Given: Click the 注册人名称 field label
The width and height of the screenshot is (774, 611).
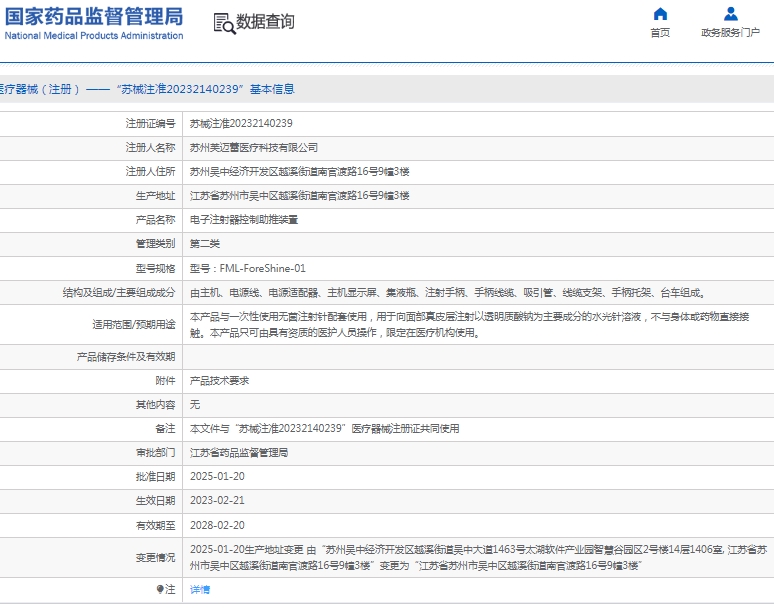Looking at the screenshot, I should click(151, 148).
